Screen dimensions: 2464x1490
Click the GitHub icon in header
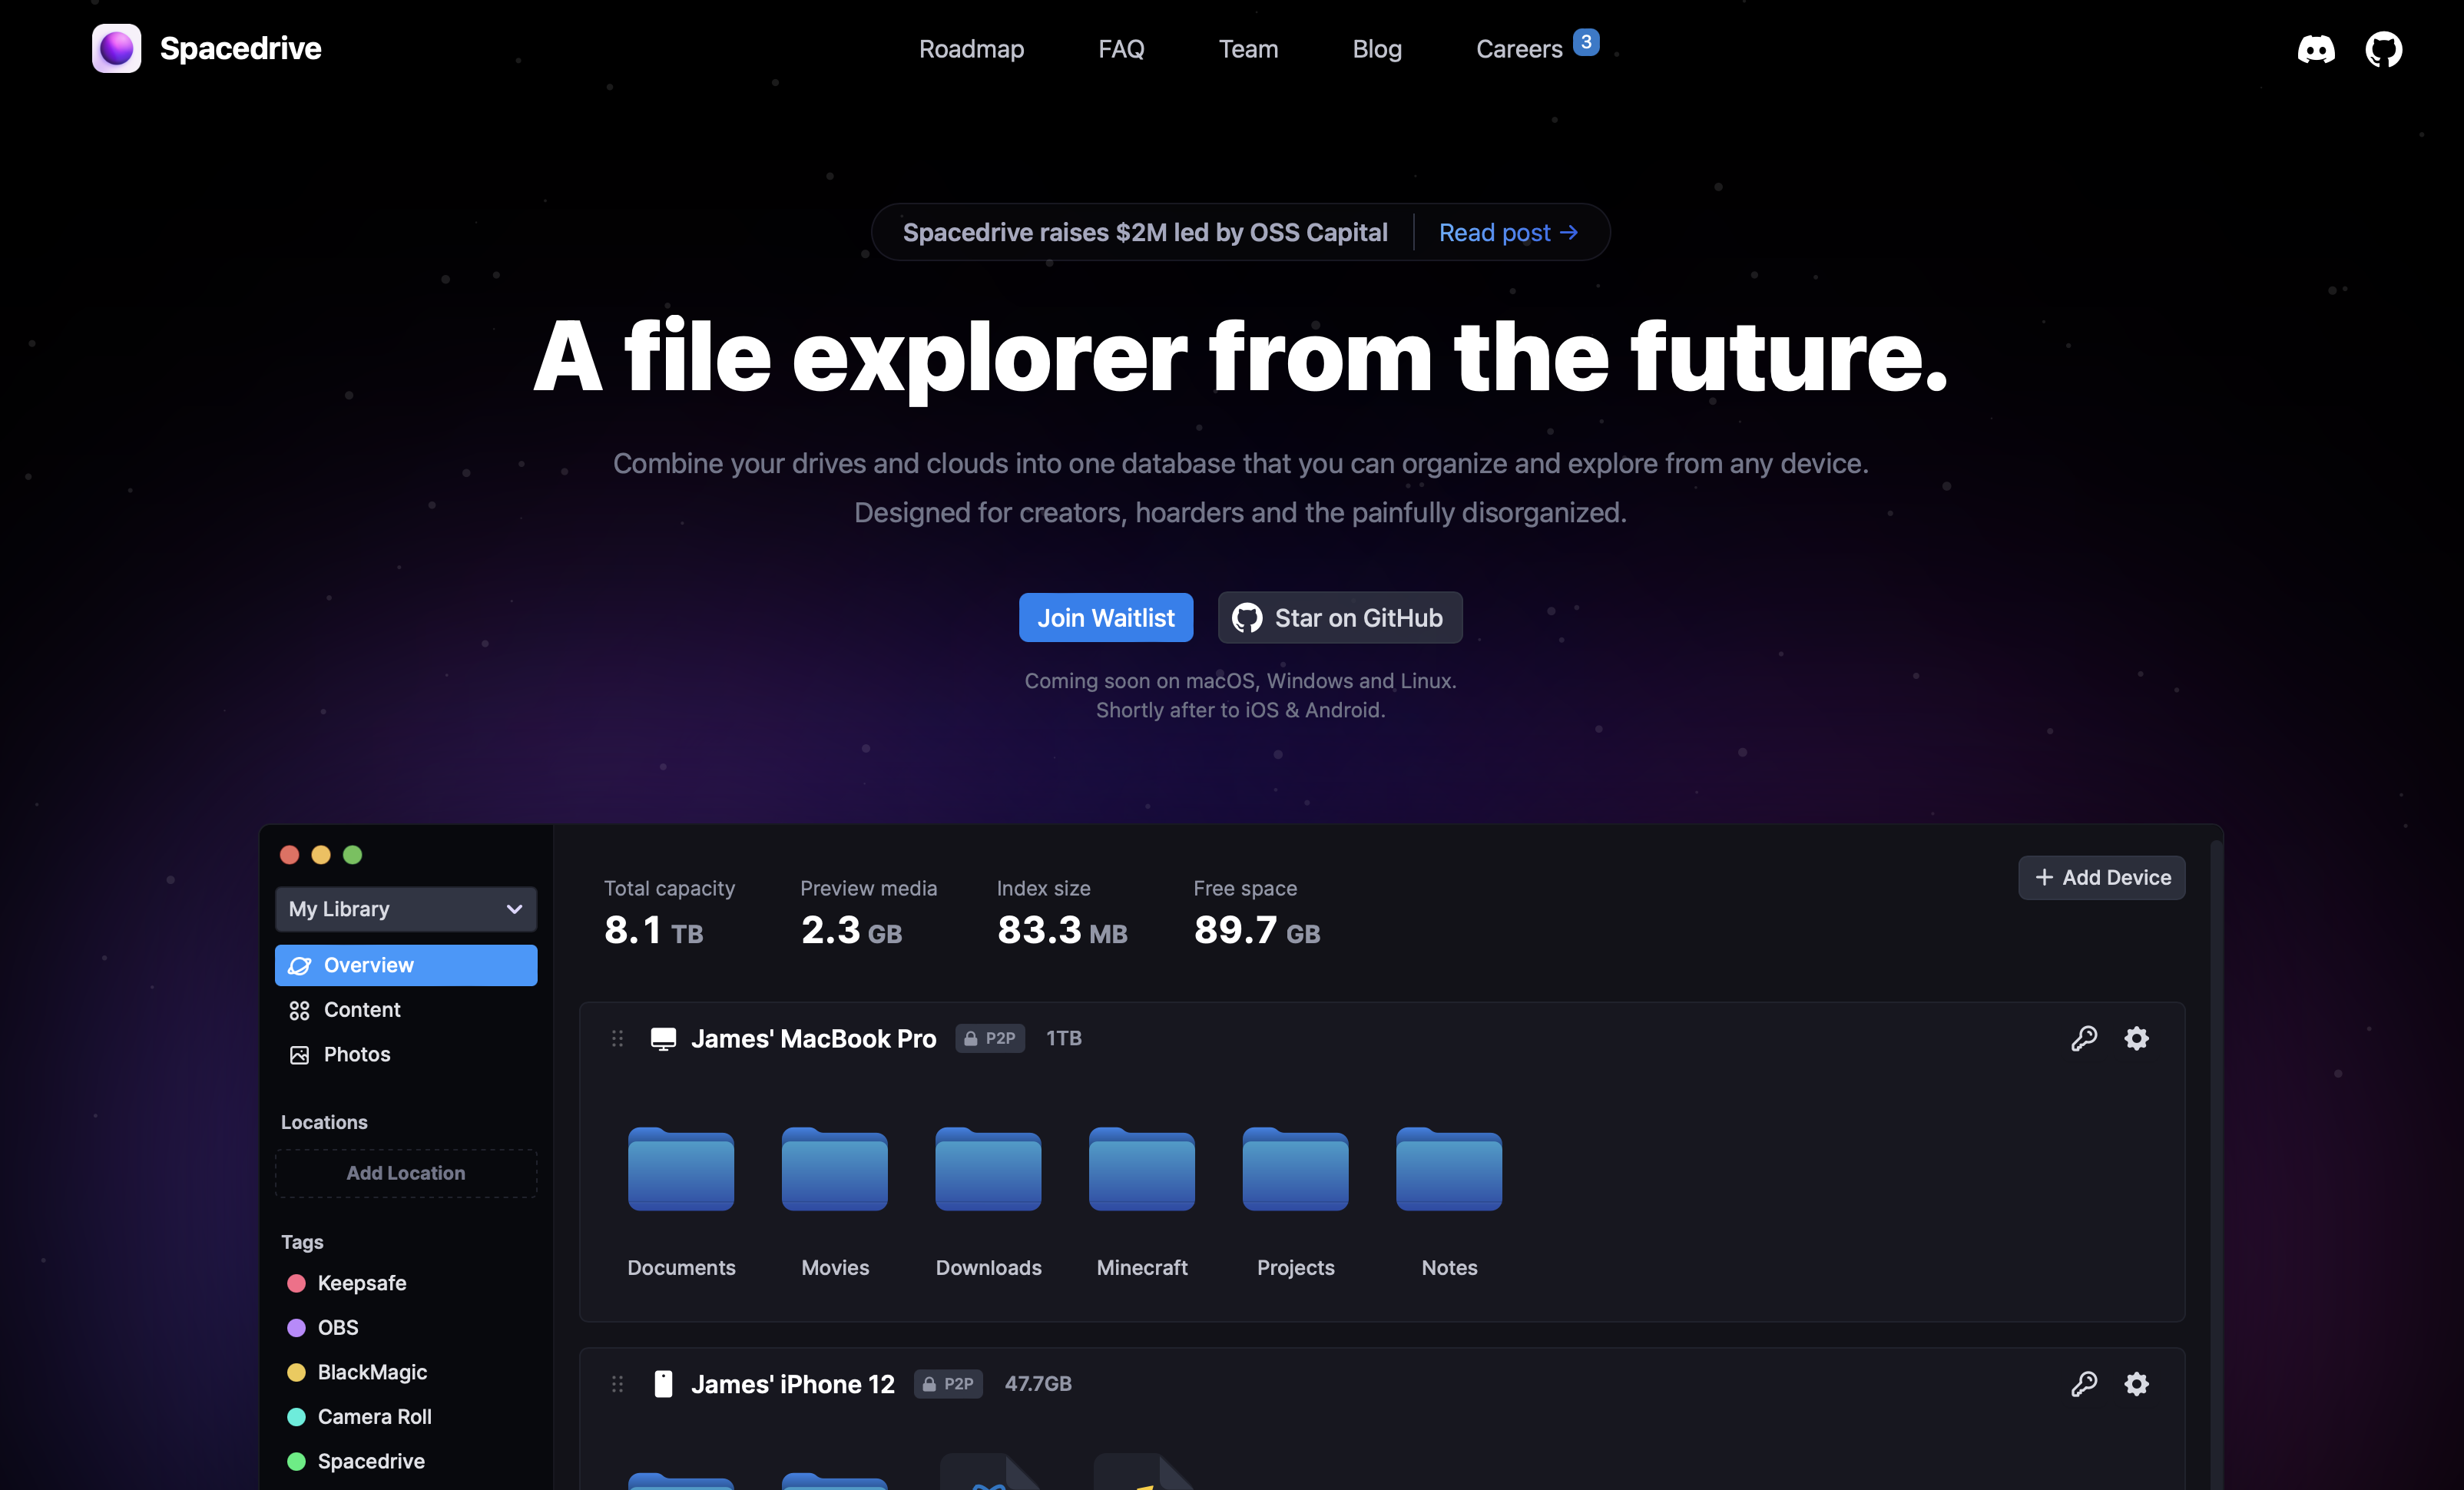pos(2383,49)
